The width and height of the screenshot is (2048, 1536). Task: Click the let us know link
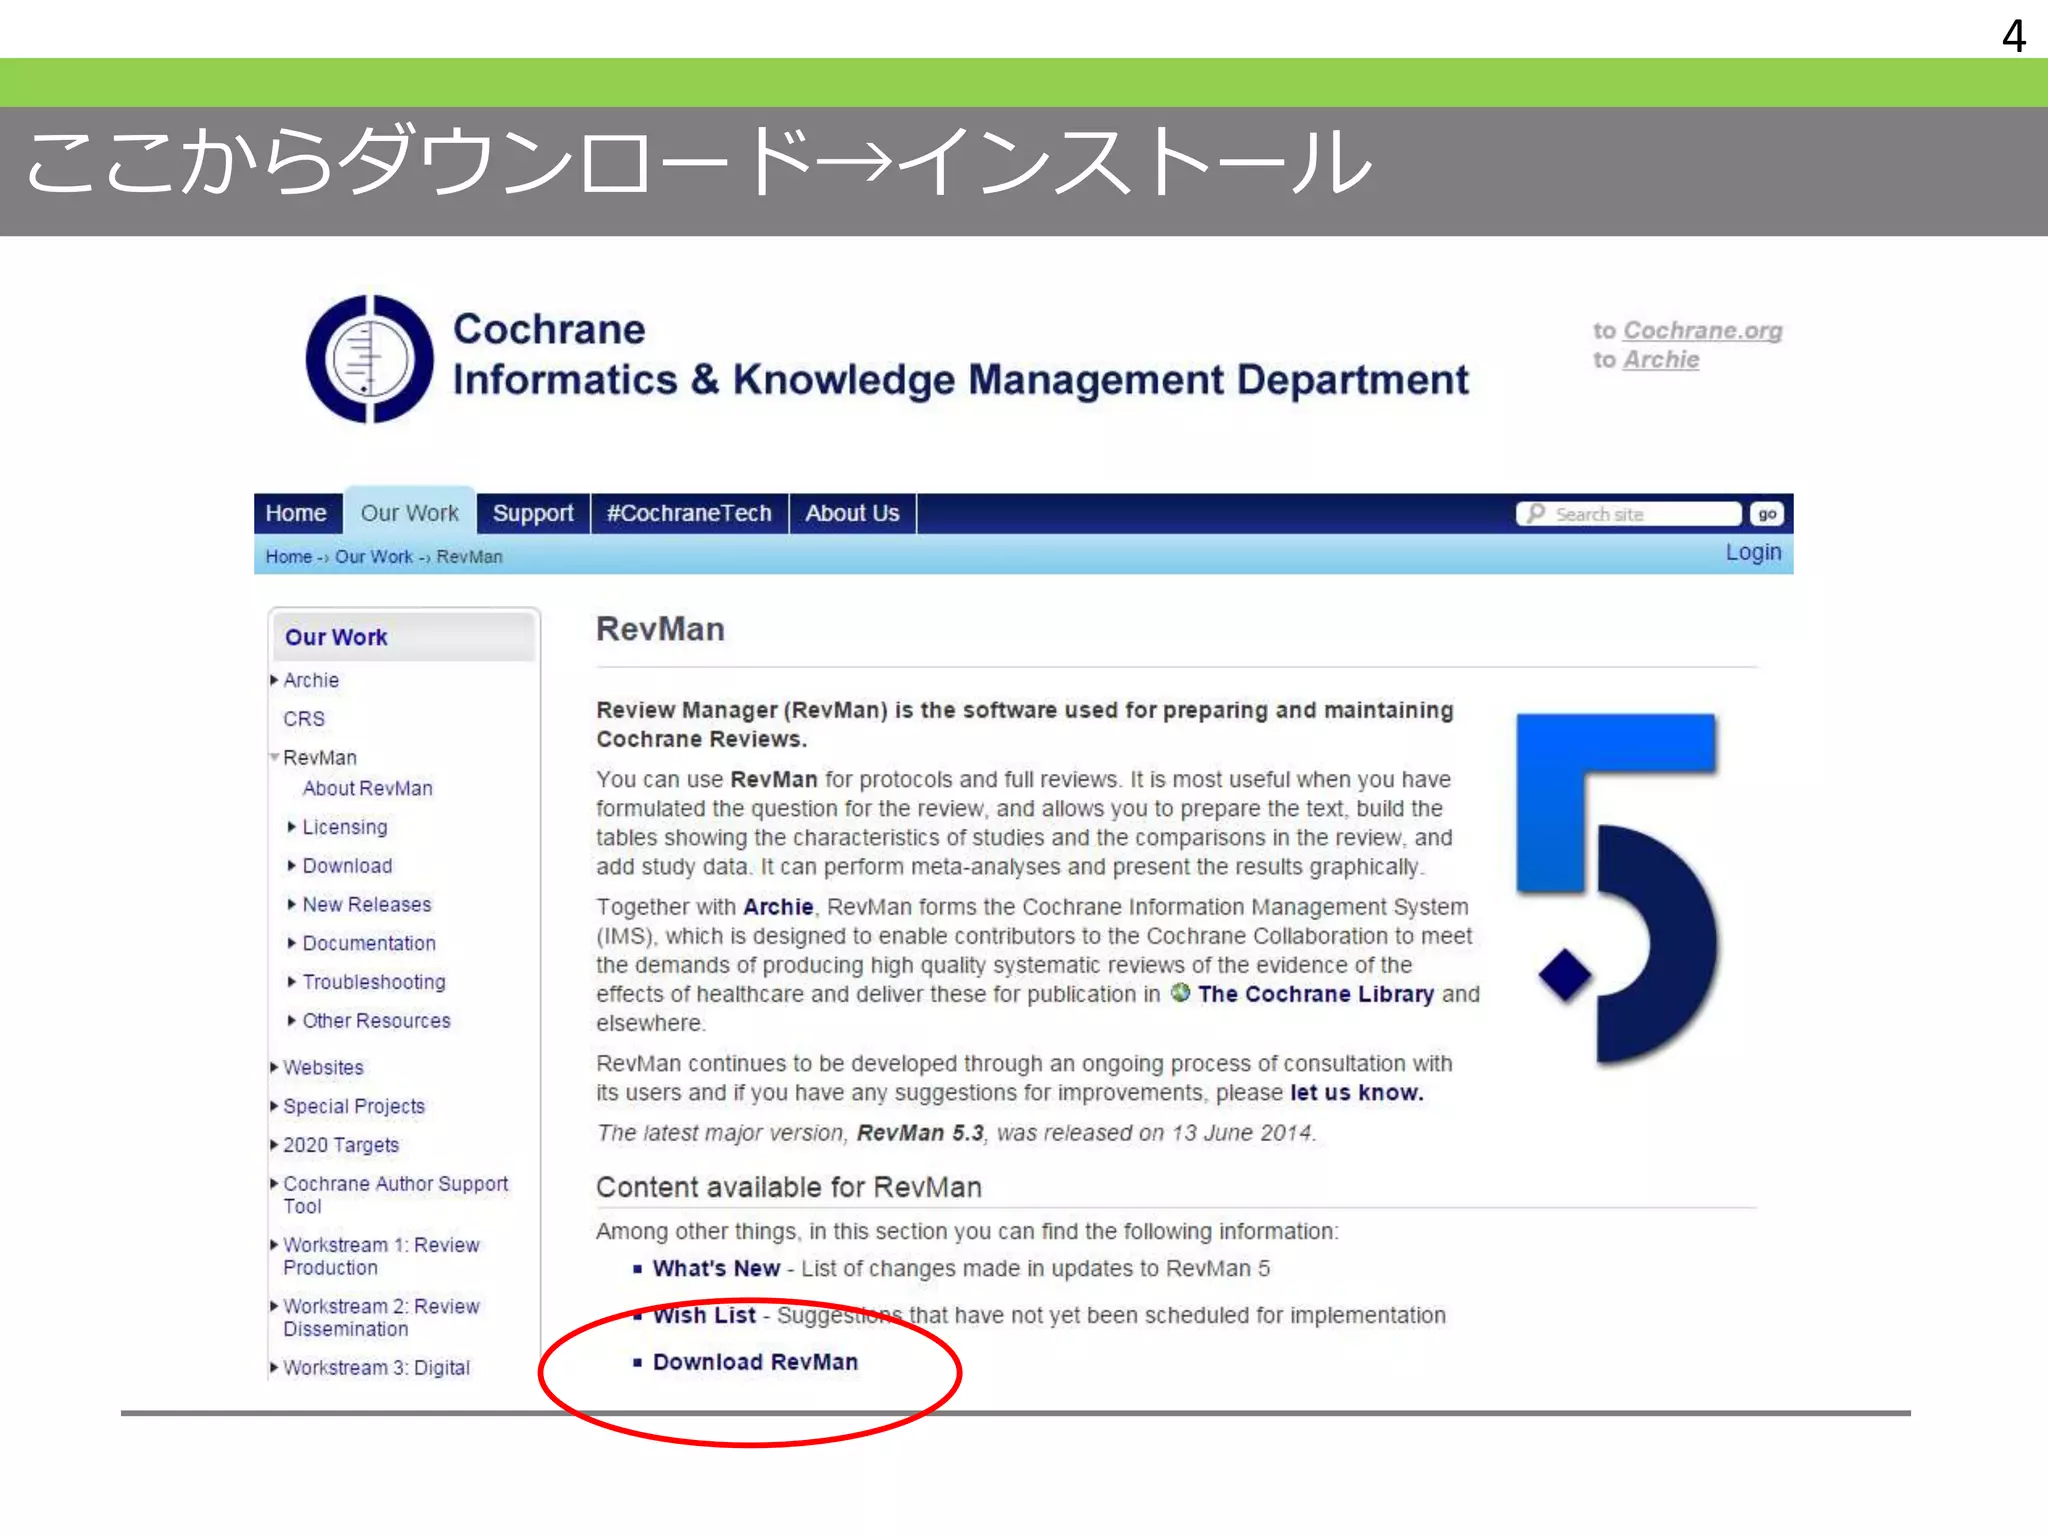click(1356, 1093)
